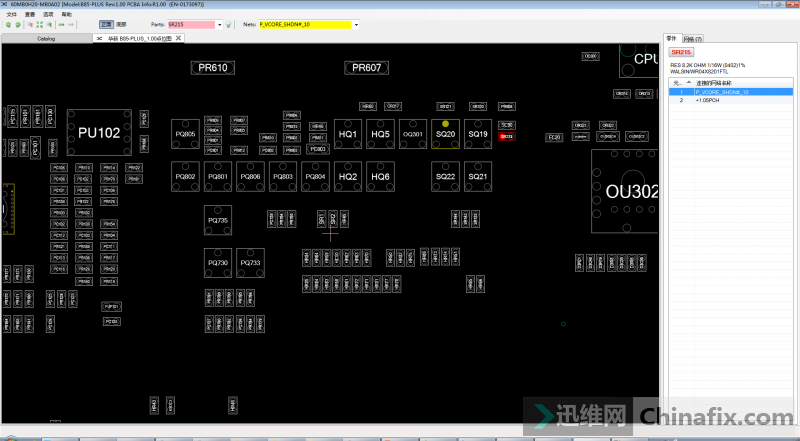Click component SQ19 on the board

[x=478, y=134]
